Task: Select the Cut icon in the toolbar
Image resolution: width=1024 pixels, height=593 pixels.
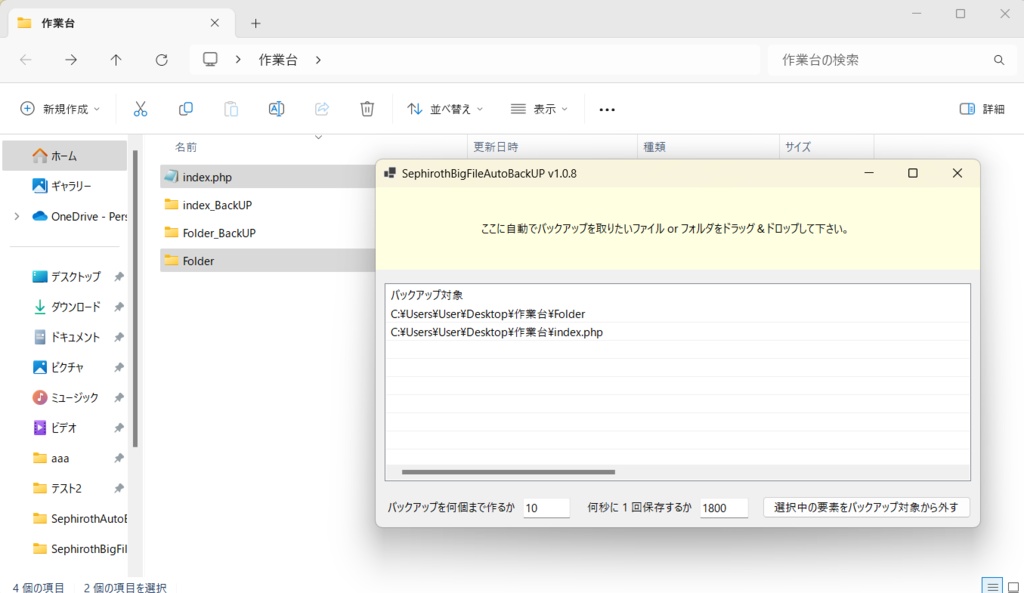Action: tap(140, 108)
